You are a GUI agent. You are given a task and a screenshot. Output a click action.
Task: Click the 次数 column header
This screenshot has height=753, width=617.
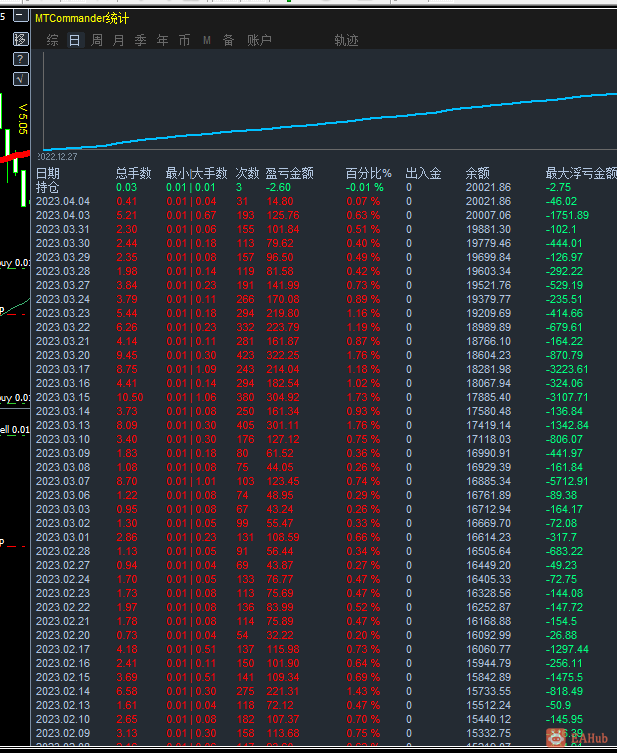click(x=247, y=173)
